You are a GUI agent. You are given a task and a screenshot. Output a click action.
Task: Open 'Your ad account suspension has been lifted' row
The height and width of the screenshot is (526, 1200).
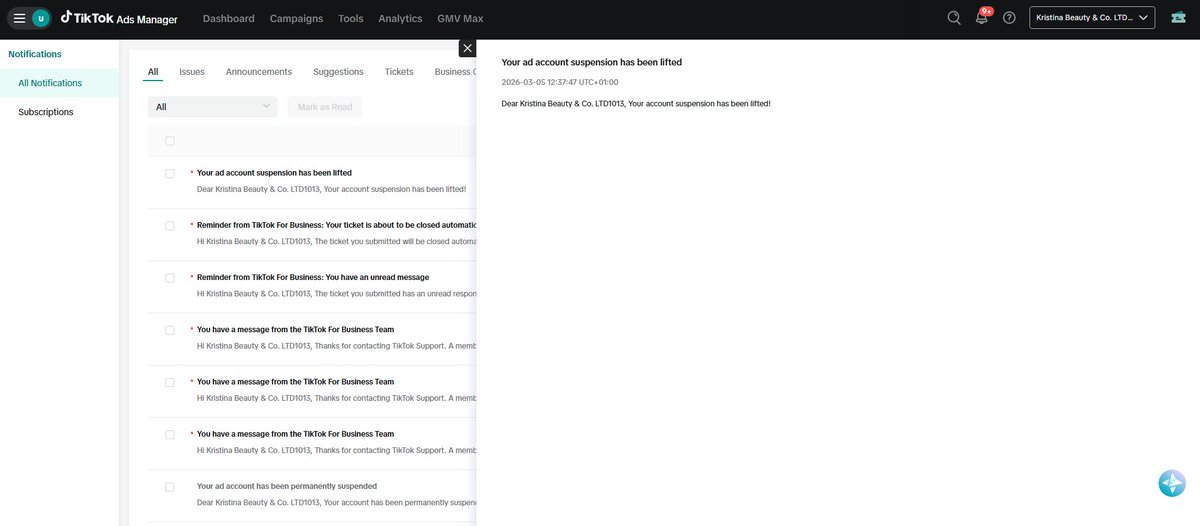[x=312, y=181]
